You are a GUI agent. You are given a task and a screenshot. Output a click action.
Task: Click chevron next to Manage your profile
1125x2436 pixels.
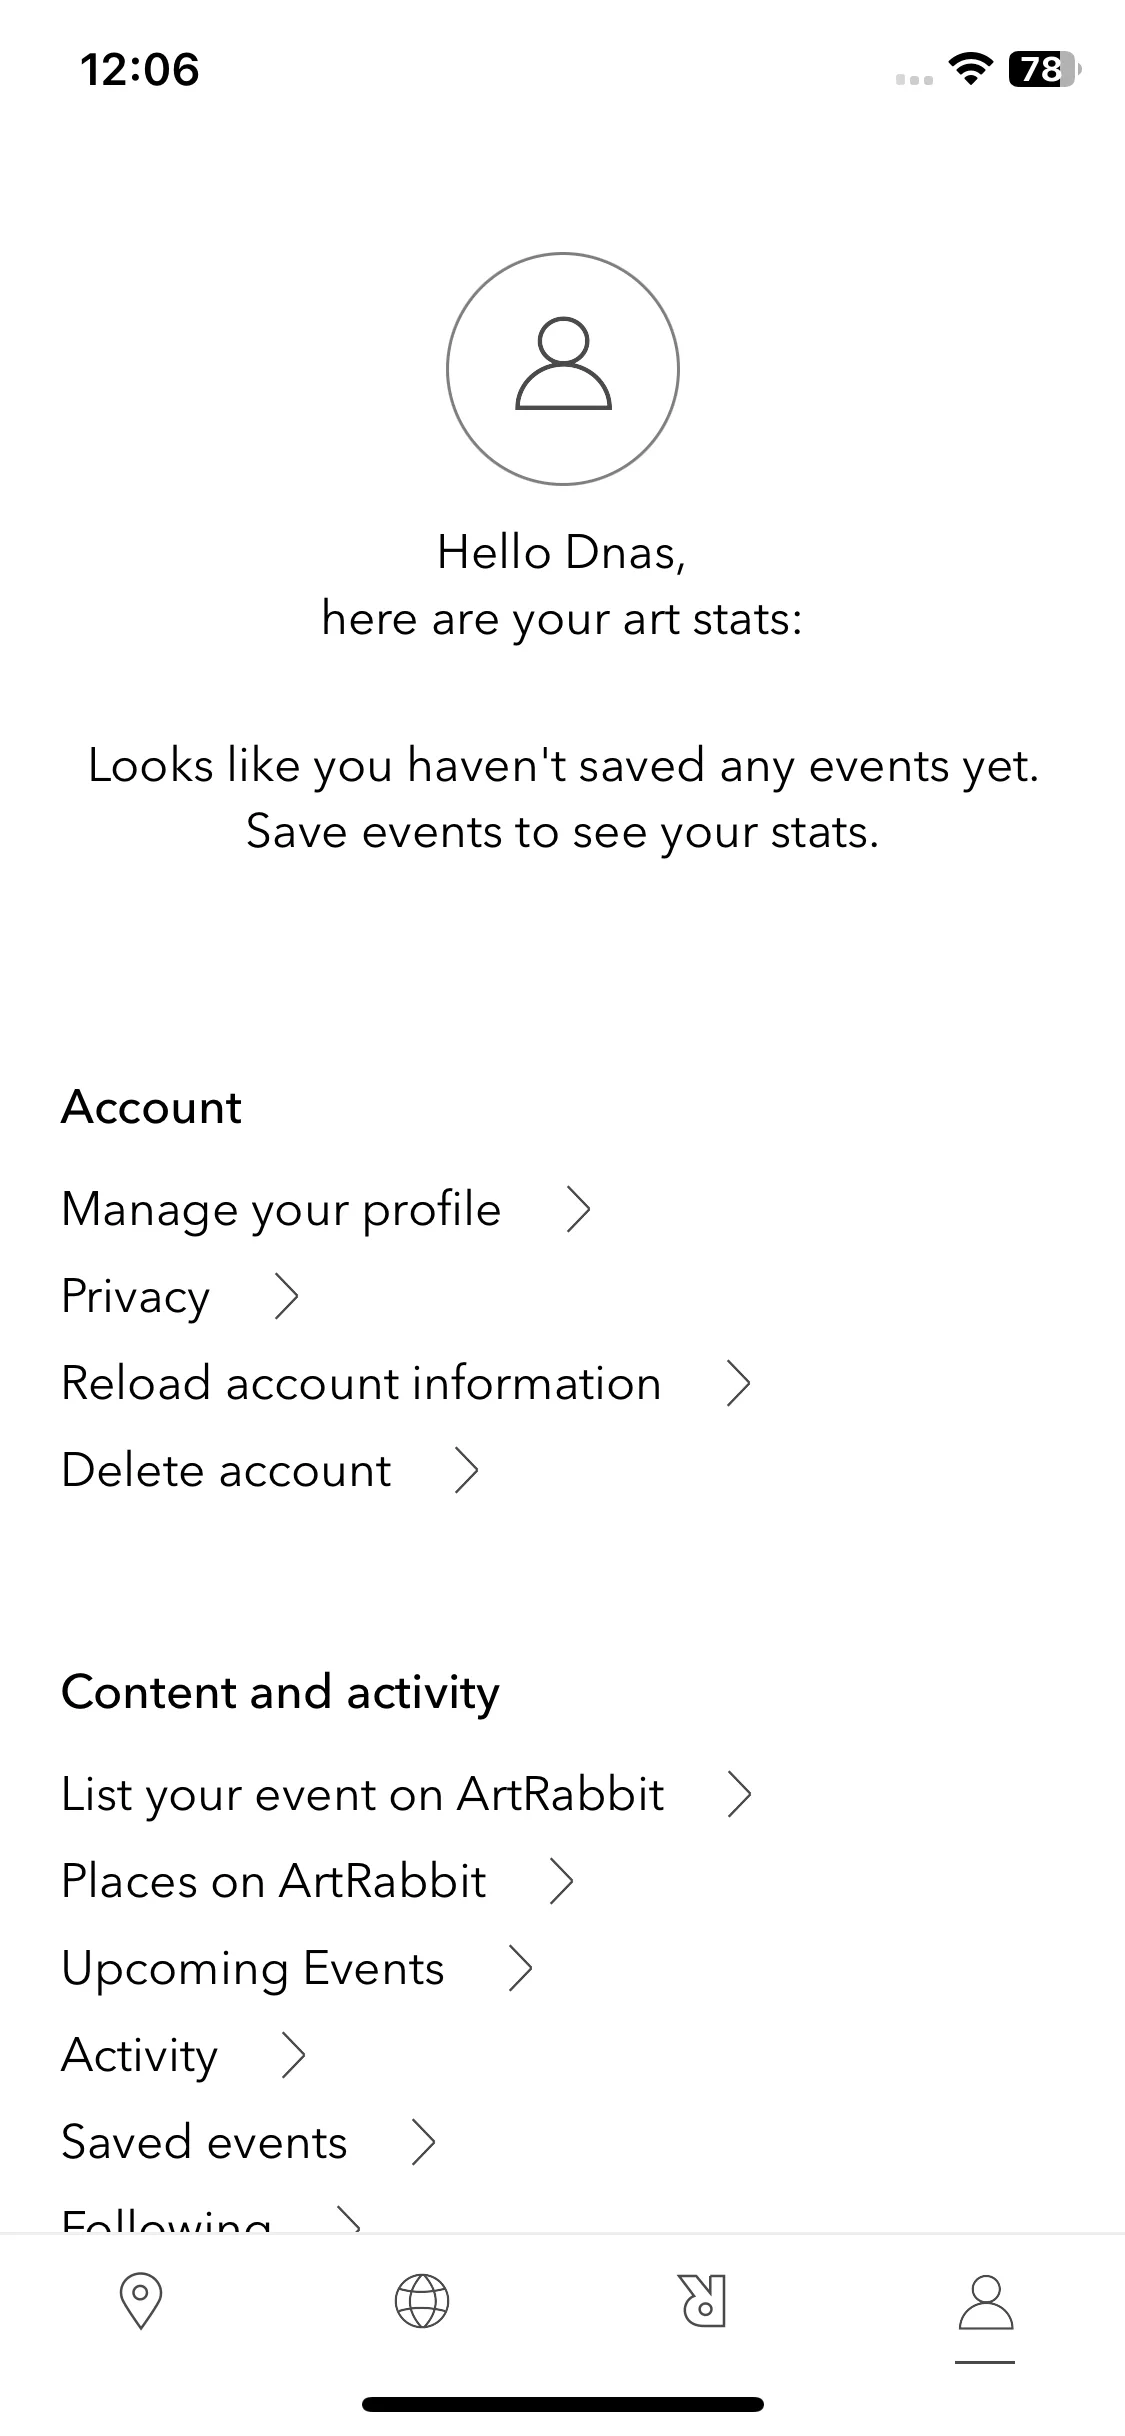(x=579, y=1209)
